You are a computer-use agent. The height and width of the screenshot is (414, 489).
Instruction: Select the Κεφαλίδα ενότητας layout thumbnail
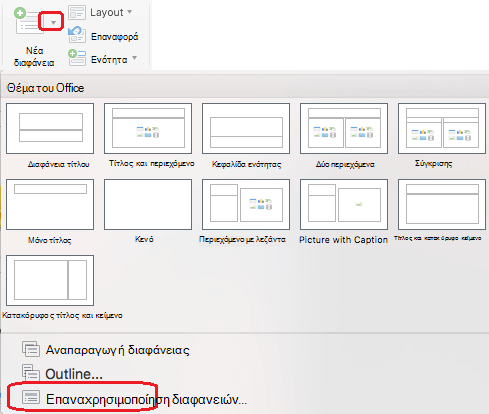click(246, 128)
